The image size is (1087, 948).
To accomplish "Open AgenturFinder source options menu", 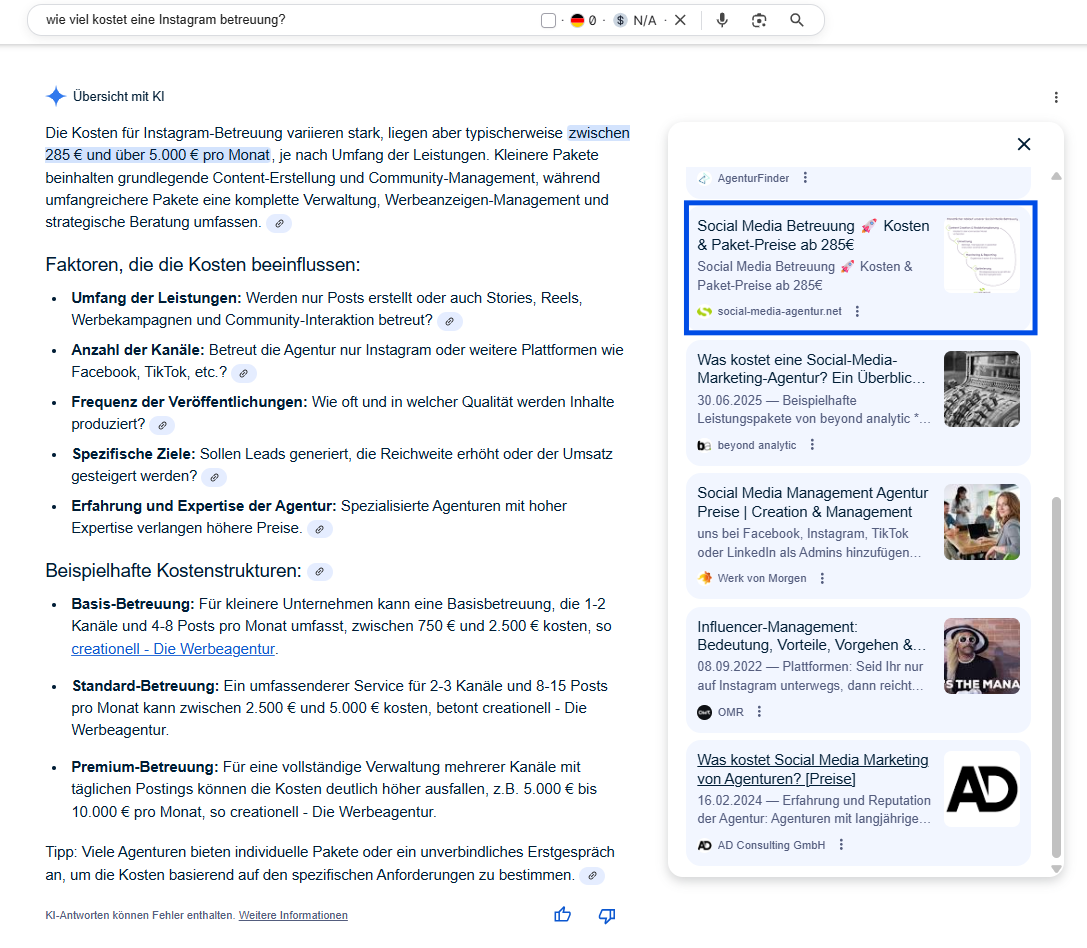I will pos(805,178).
